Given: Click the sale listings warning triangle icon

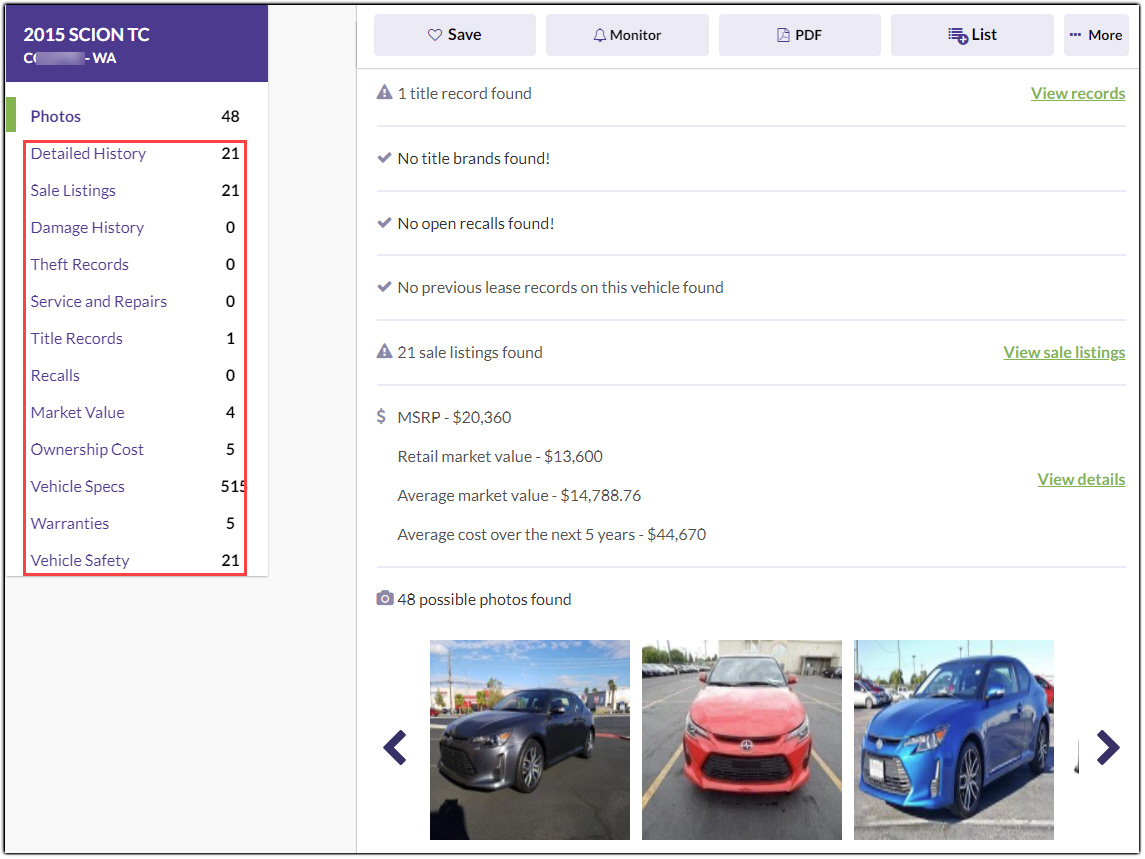Looking at the screenshot, I should tap(384, 352).
